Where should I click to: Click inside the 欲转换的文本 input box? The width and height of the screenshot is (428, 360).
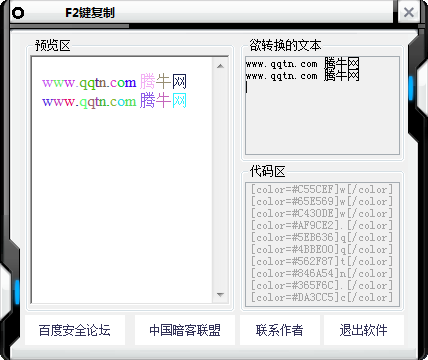click(x=322, y=105)
